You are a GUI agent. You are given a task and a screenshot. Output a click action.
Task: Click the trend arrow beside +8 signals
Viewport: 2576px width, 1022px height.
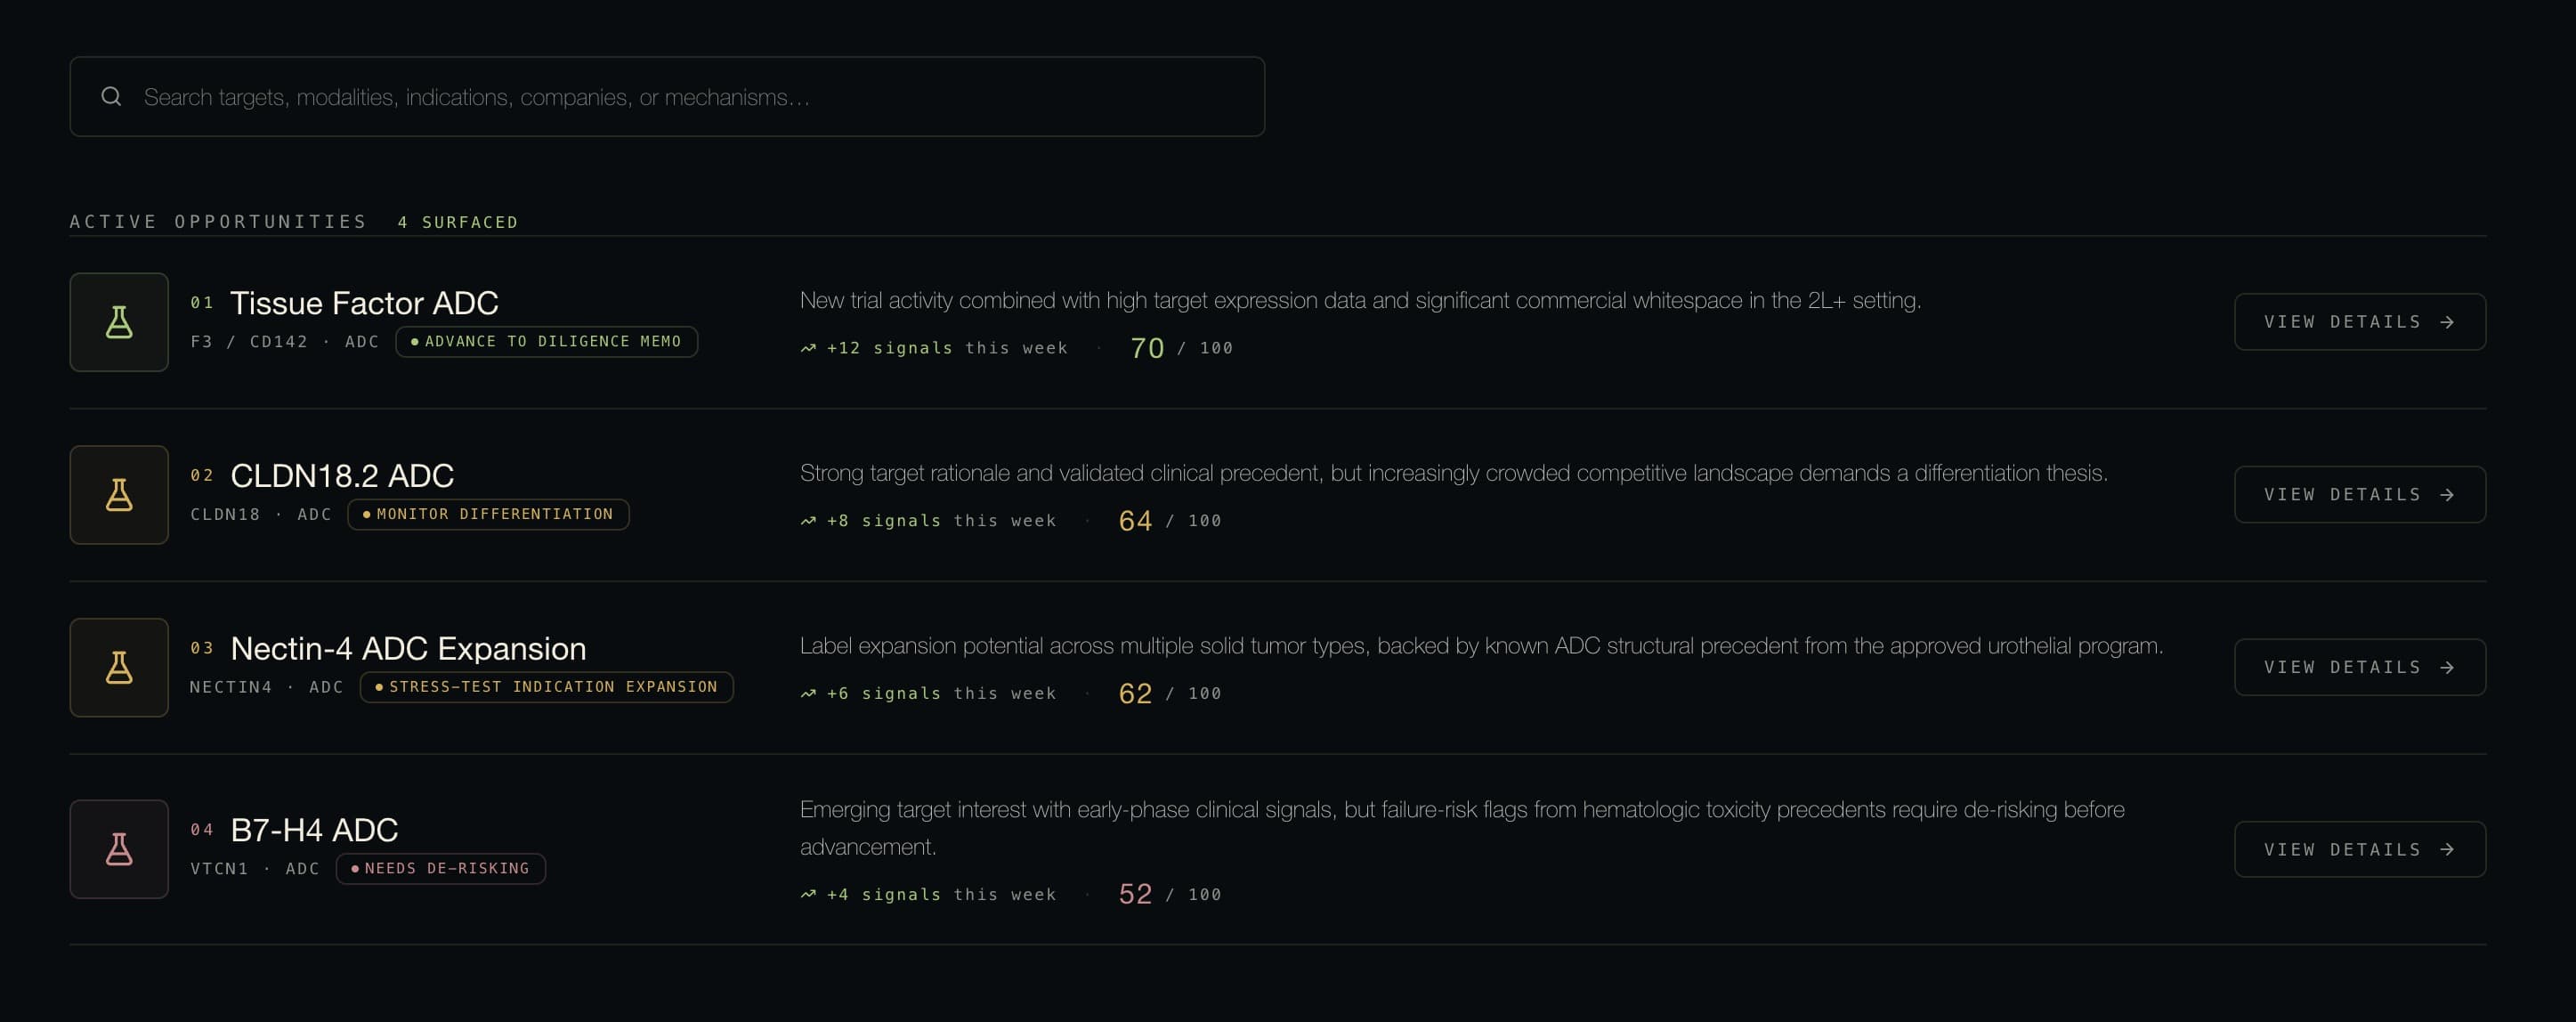(808, 521)
